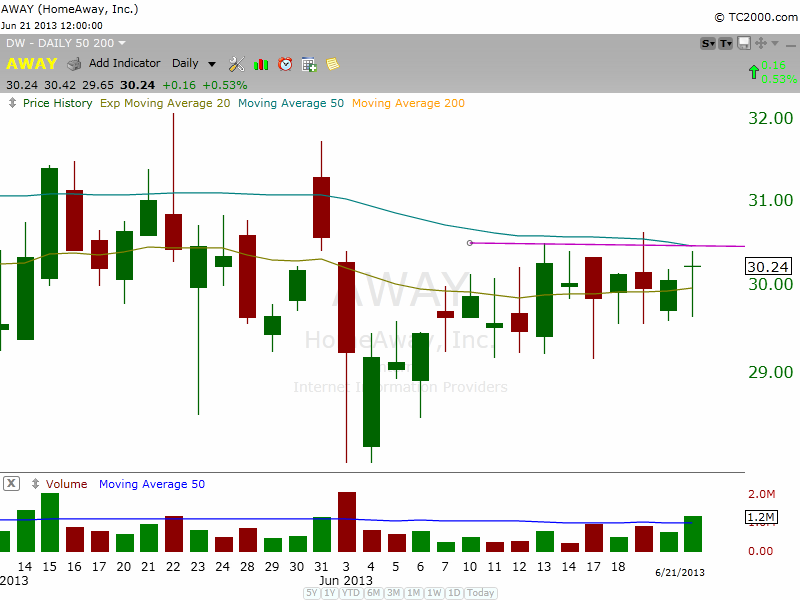The image size is (800, 600).
Task: Click the +0.53% change value in header
Action: pos(225,85)
